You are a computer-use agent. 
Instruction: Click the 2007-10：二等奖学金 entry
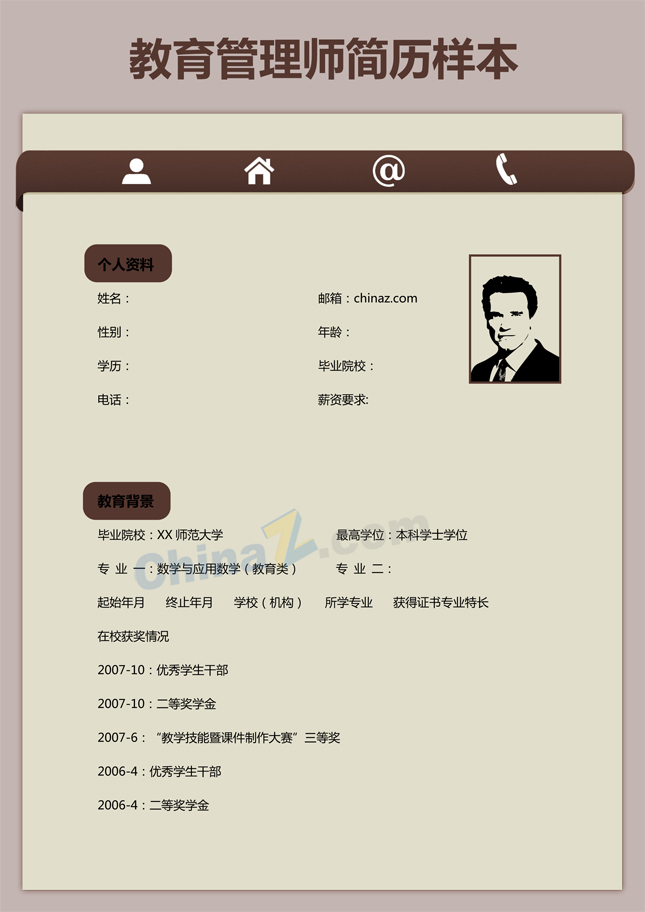click(x=157, y=704)
